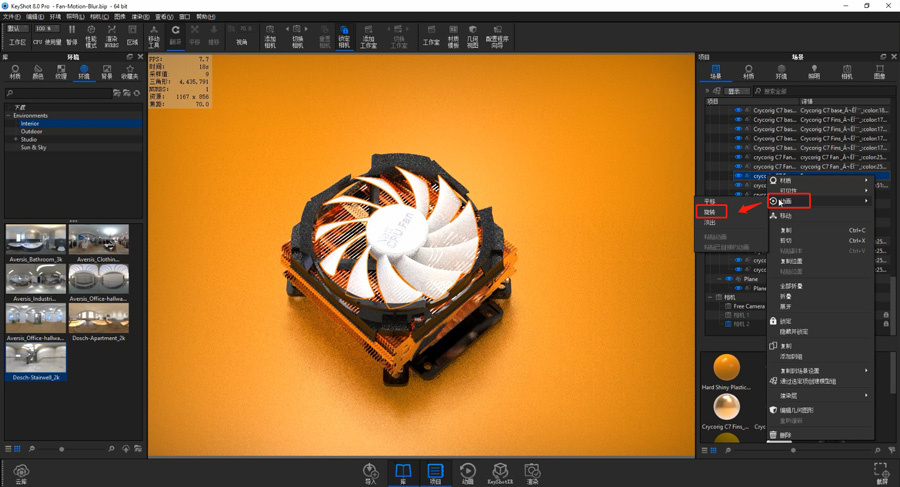Image resolution: width=900 pixels, height=487 pixels.
Task: Click the lock icon on the 相机 1 row
Action: pyautogui.click(x=886, y=315)
